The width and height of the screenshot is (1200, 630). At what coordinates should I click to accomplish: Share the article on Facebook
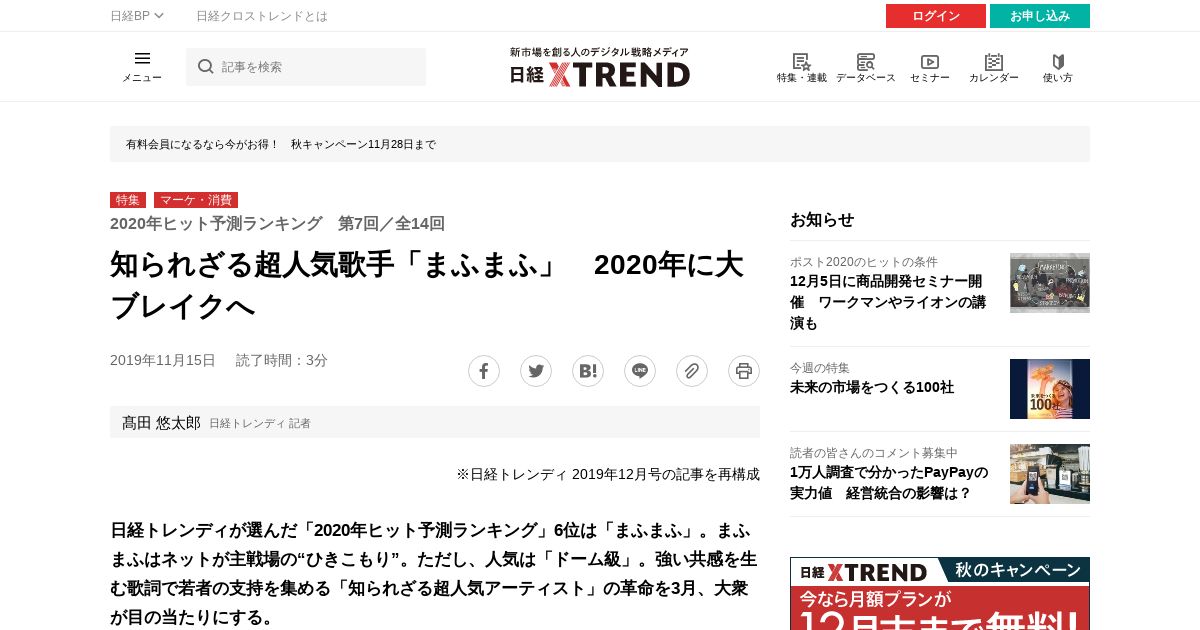point(484,371)
